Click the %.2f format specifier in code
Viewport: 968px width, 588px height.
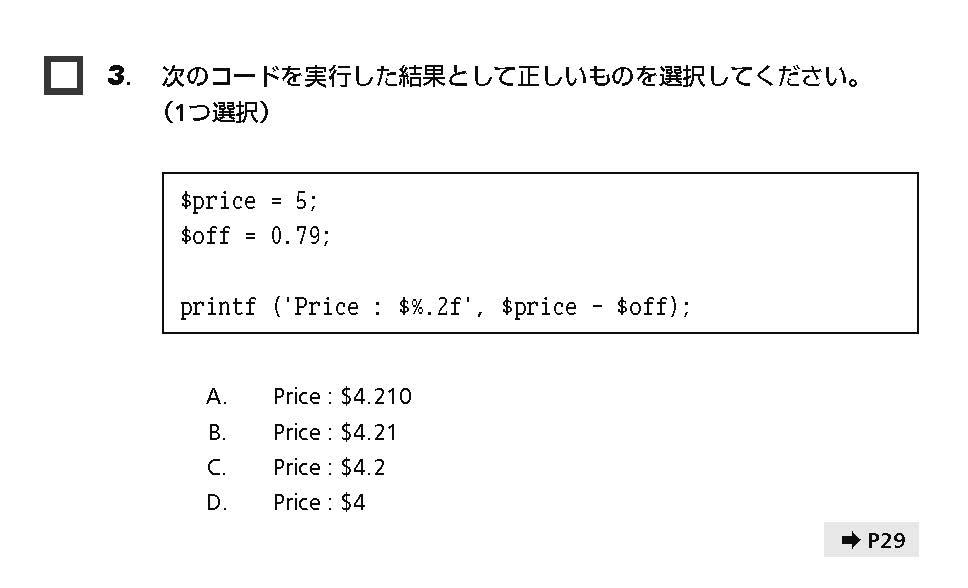(x=437, y=306)
